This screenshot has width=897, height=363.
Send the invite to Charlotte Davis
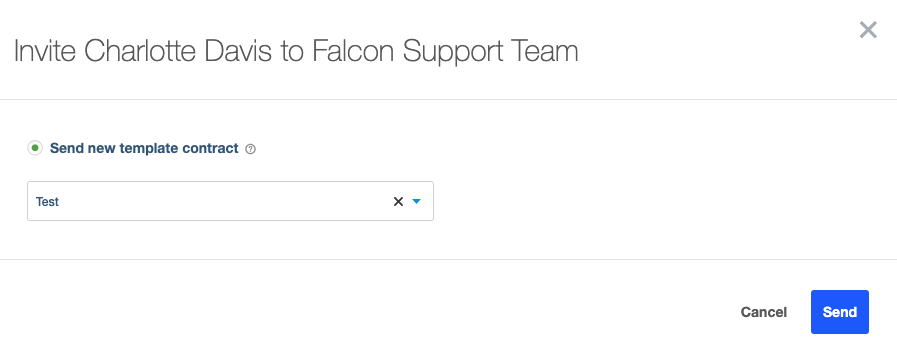click(x=839, y=312)
